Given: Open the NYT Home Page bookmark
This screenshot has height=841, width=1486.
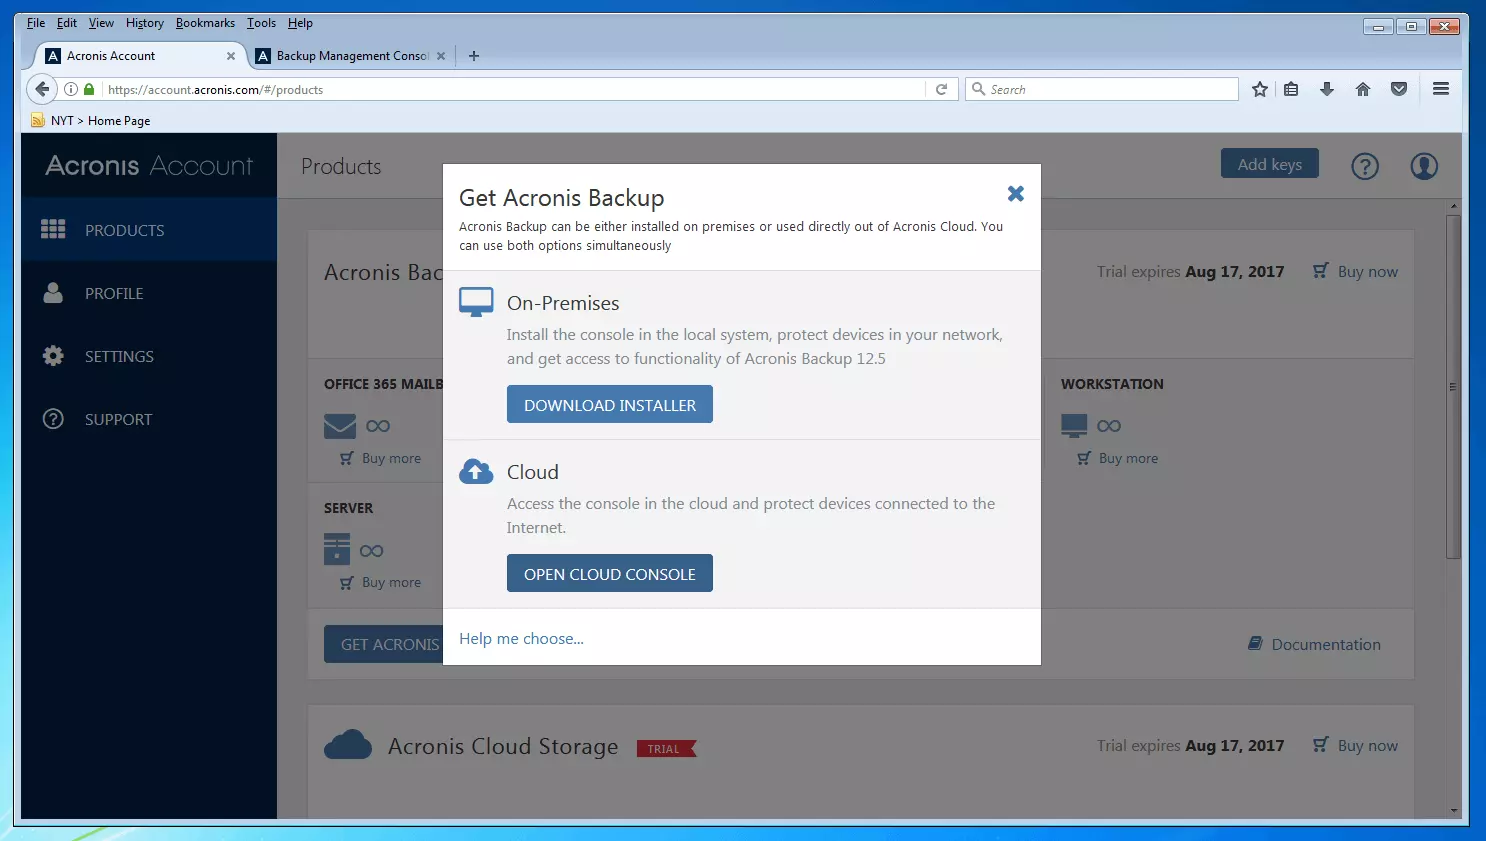Looking at the screenshot, I should coord(91,120).
